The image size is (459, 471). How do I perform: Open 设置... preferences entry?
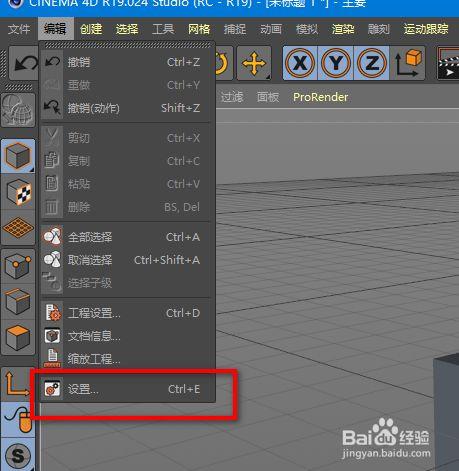(126, 389)
